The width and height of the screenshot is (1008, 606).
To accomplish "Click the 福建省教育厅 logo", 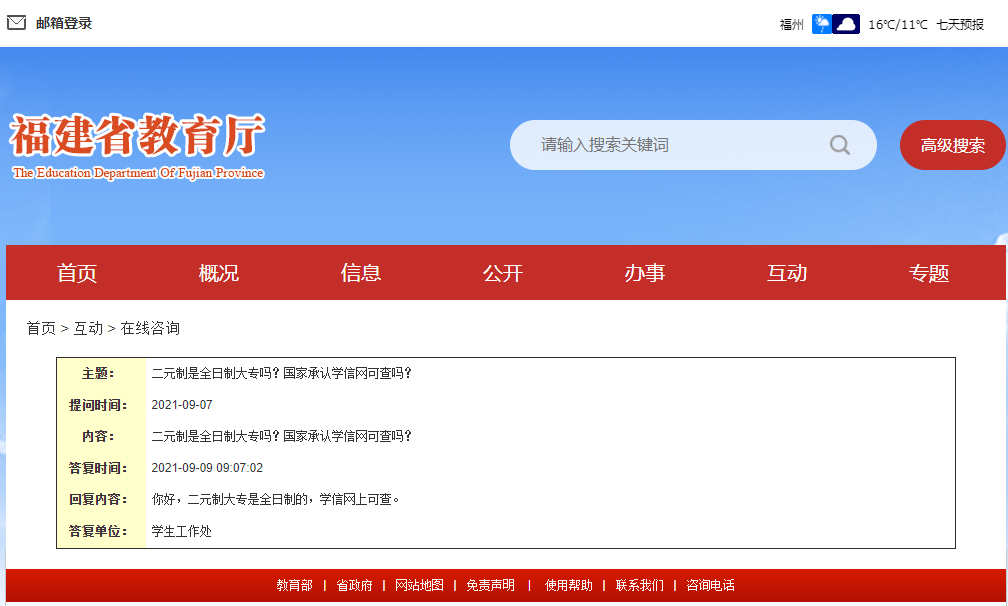I will (137, 146).
